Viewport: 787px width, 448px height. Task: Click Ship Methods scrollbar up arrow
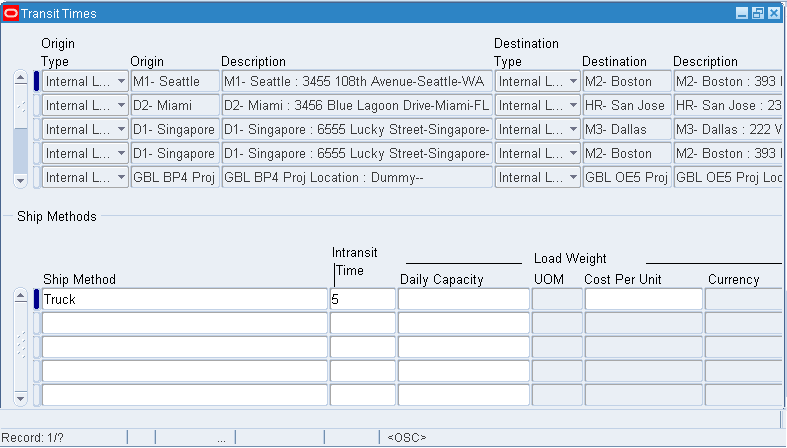21,295
